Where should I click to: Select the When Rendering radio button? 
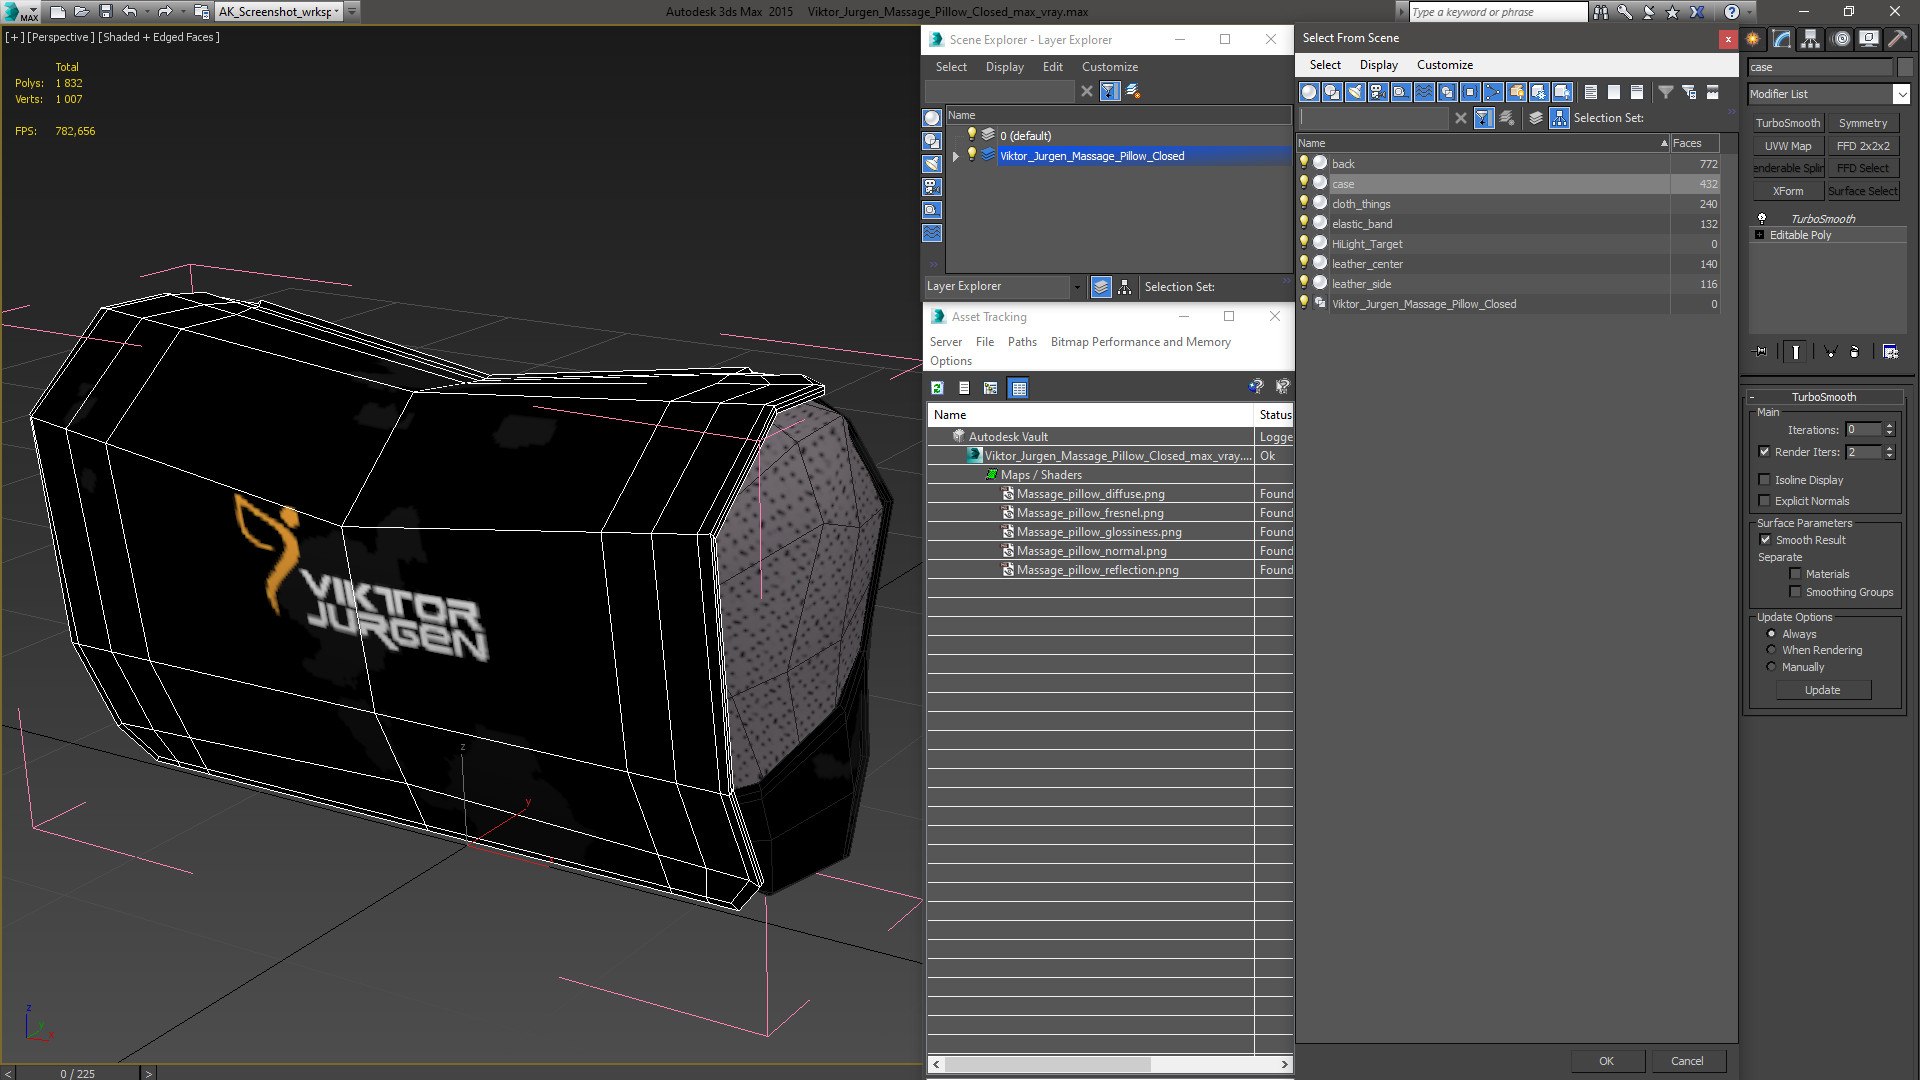[1771, 650]
